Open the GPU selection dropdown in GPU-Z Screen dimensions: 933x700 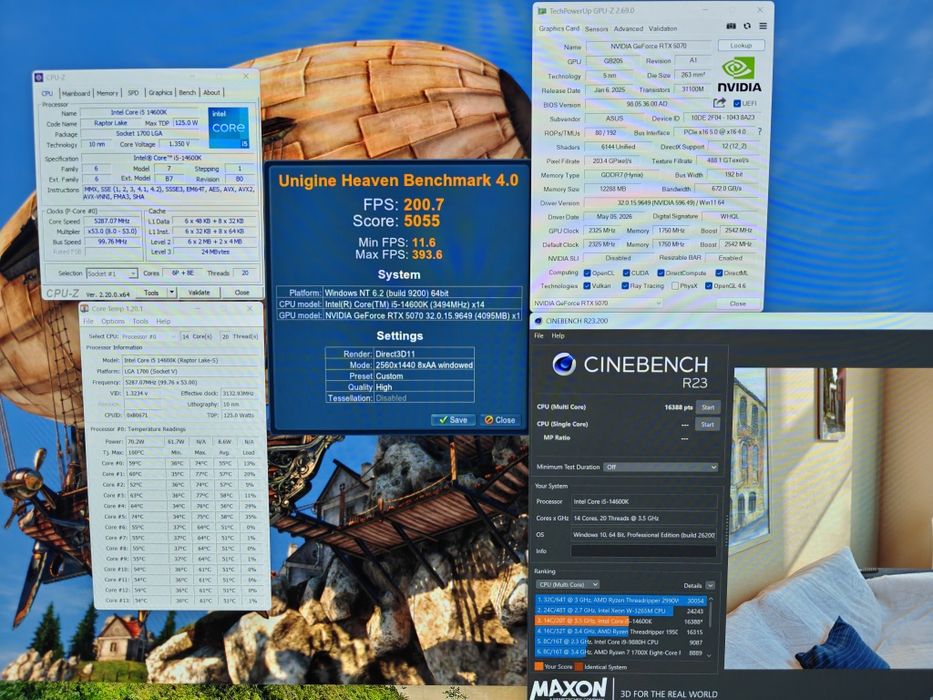coord(597,303)
